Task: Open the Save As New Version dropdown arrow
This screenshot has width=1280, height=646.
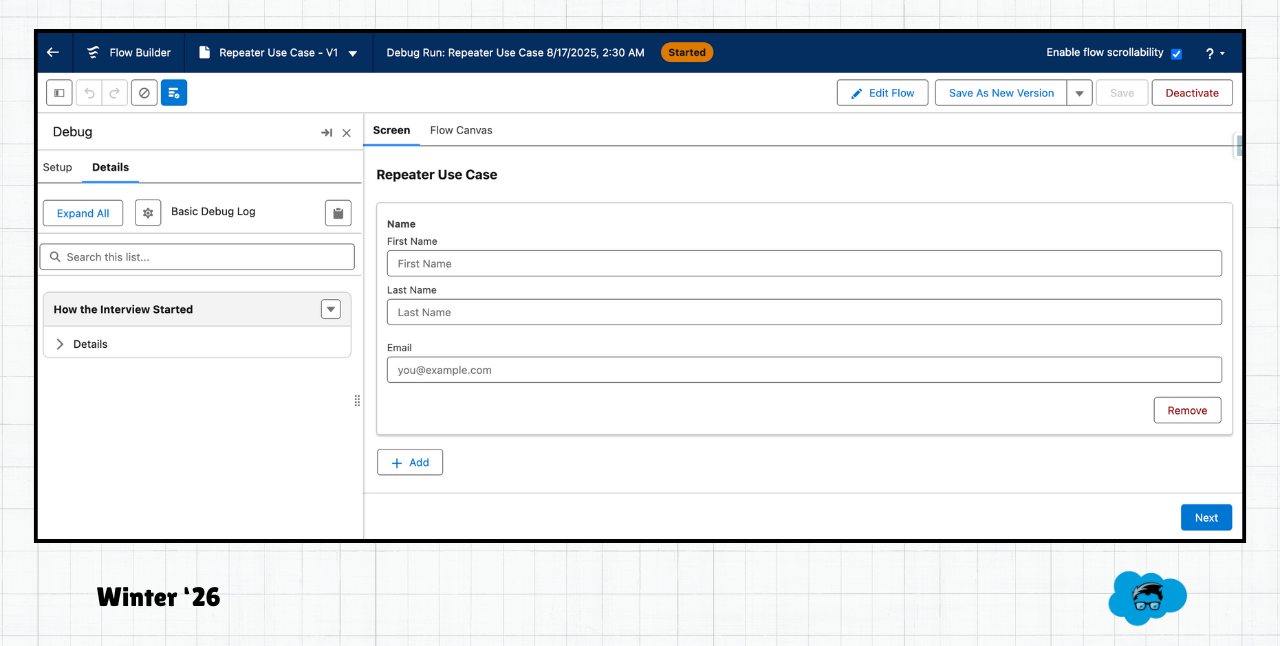Action: (1079, 93)
